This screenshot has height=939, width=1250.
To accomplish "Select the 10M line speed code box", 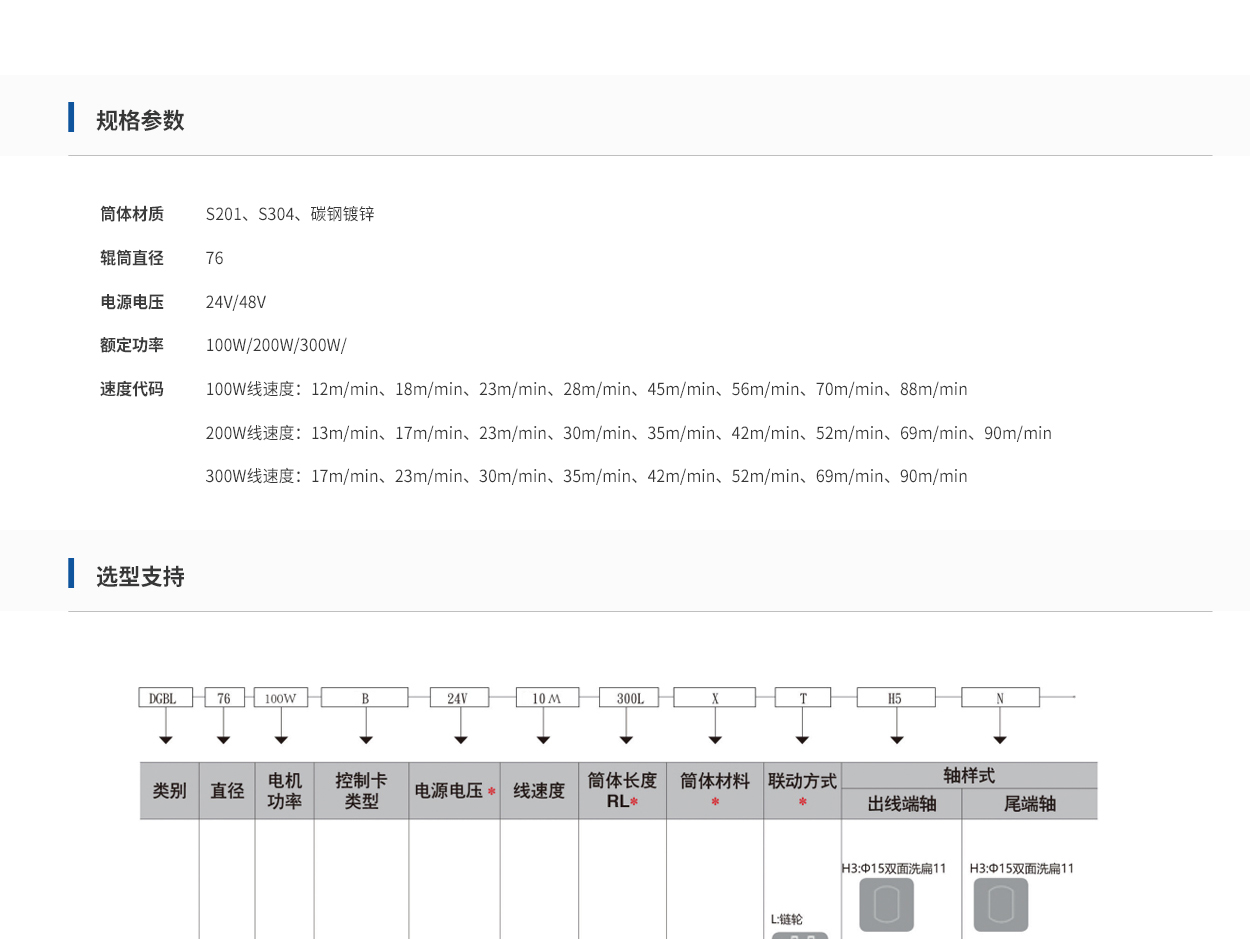I will pyautogui.click(x=547, y=698).
